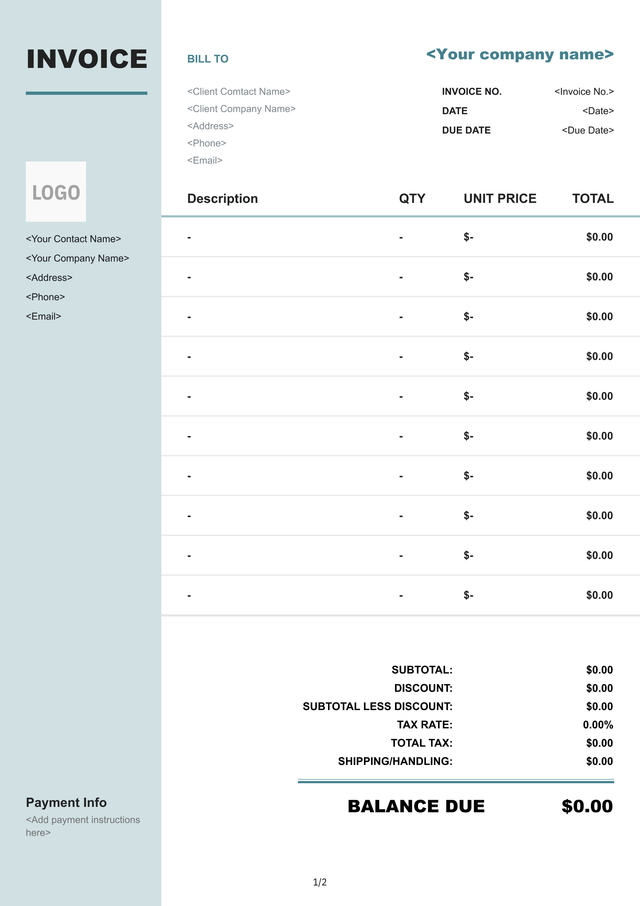Click the <Invoice No.> placeholder field
Screen dimensions: 640x906
point(584,92)
